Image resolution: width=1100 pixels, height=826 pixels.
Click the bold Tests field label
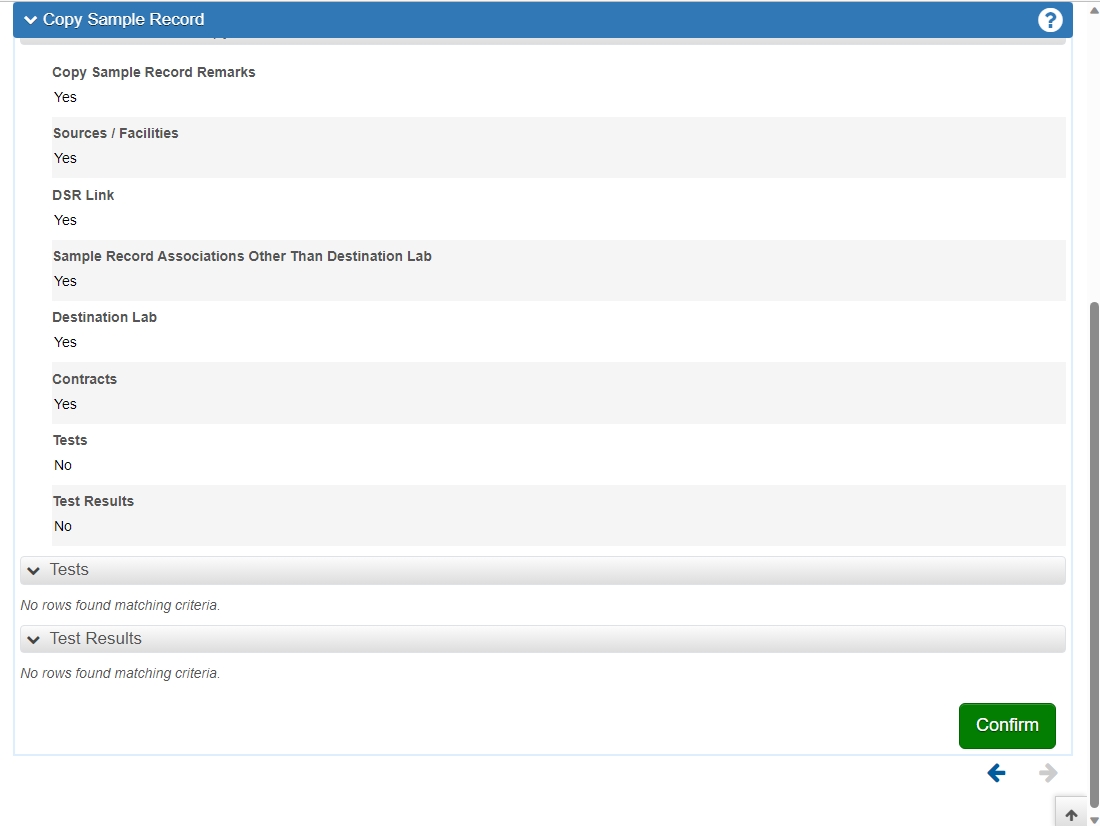[x=69, y=440]
